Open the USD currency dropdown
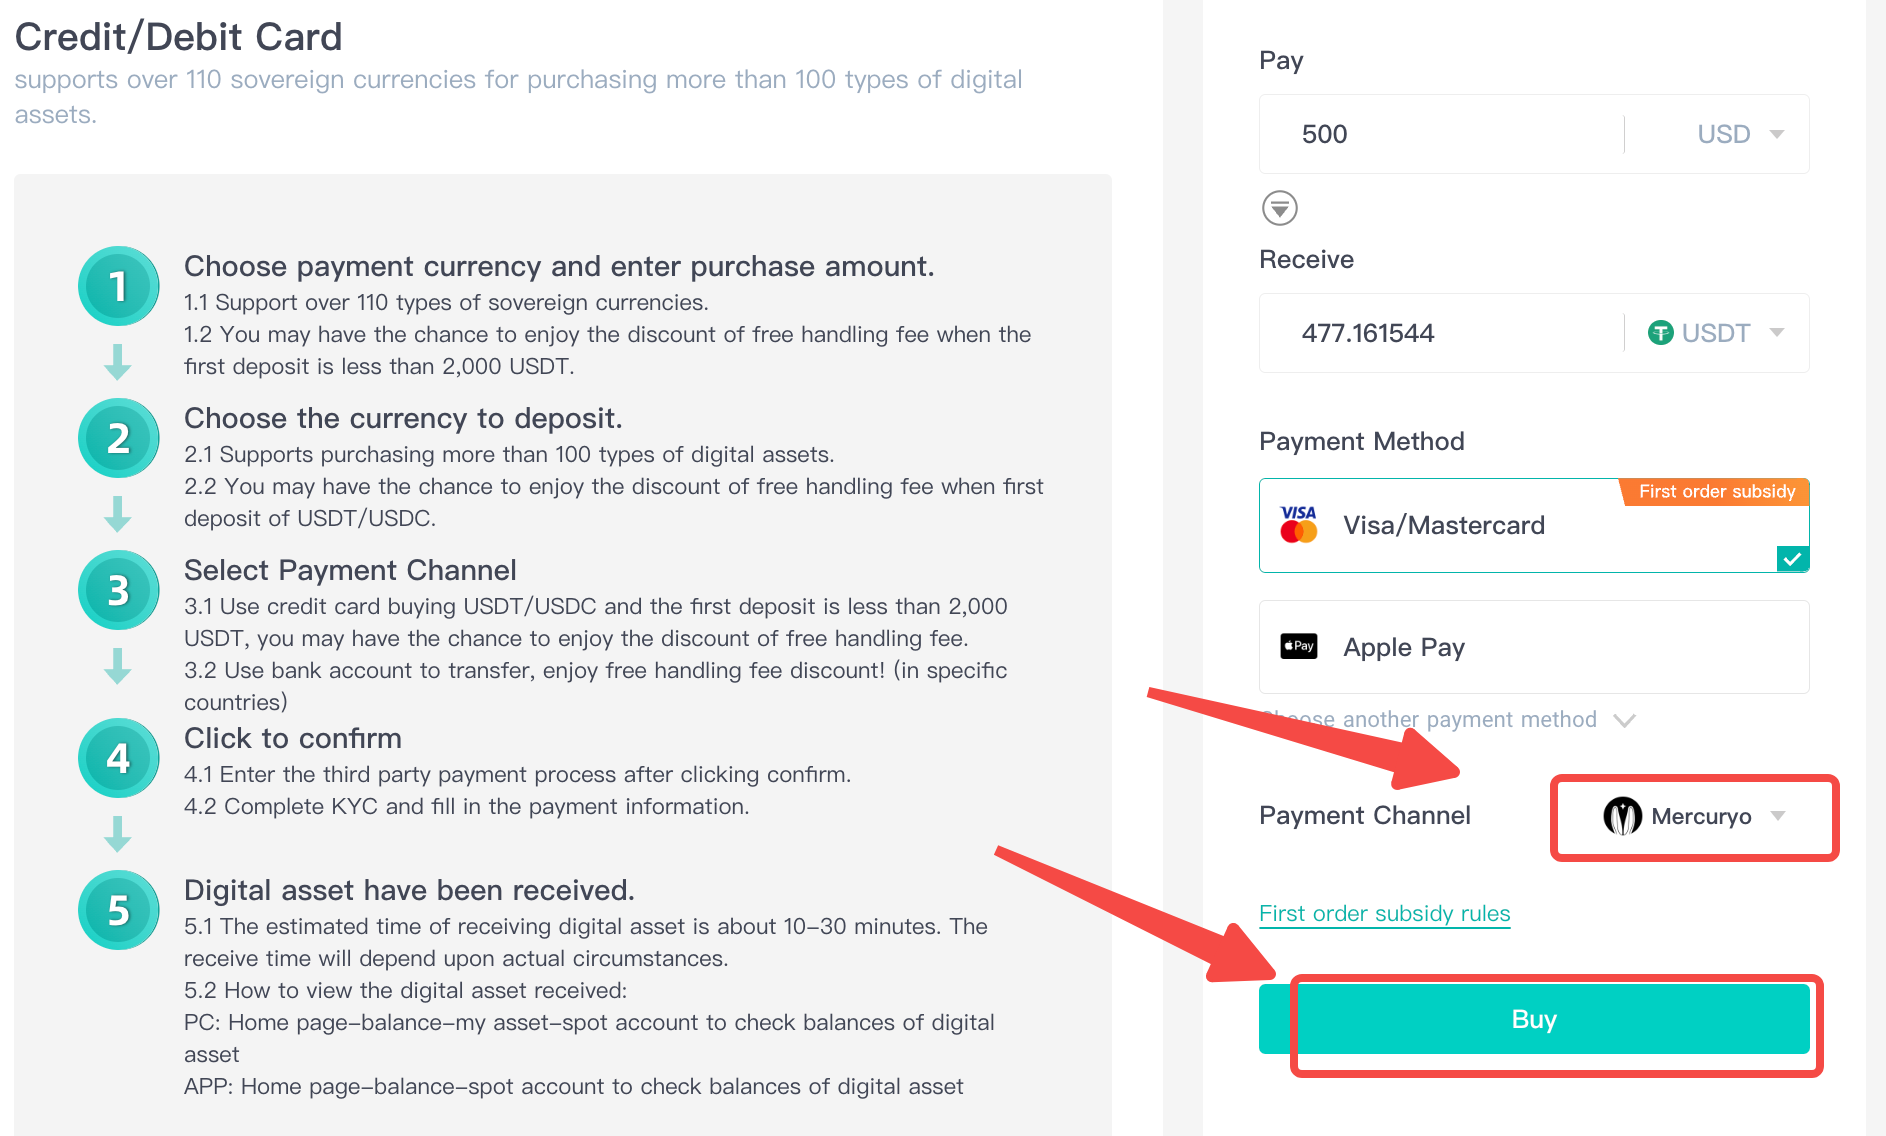 [1740, 134]
